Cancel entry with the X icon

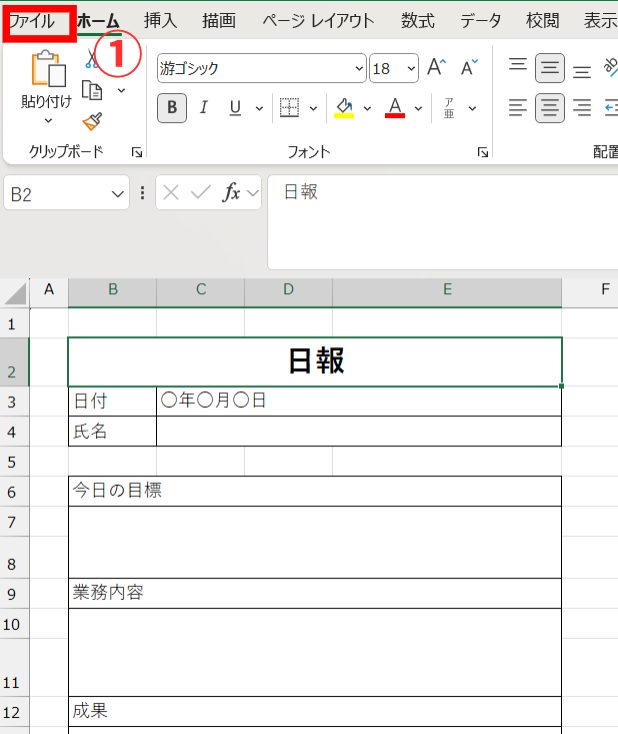[171, 193]
